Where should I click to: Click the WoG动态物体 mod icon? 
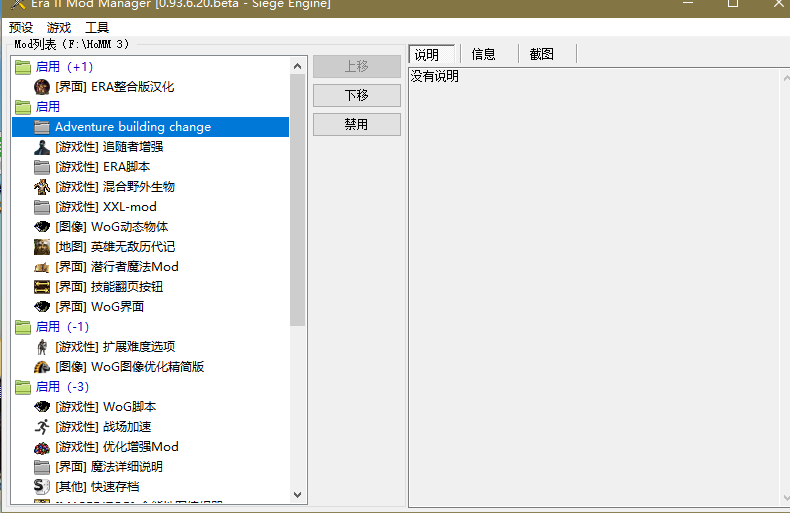click(x=42, y=227)
